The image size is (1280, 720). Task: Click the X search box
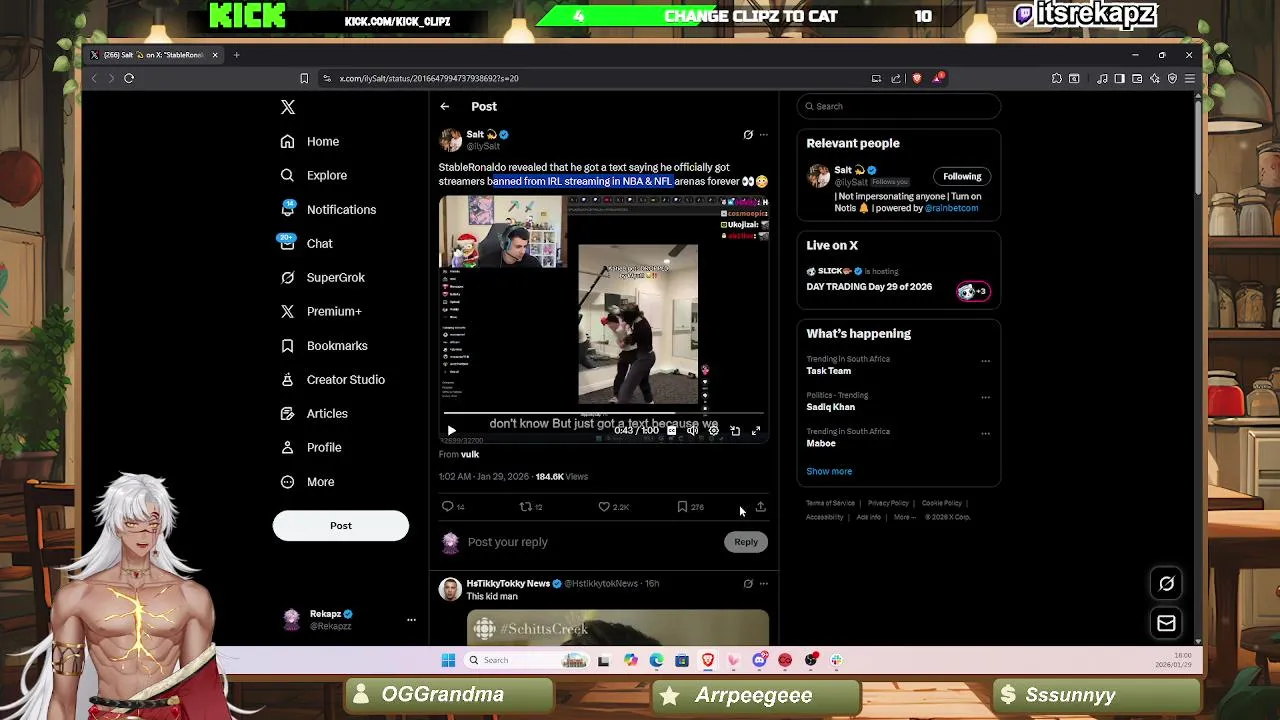899,107
